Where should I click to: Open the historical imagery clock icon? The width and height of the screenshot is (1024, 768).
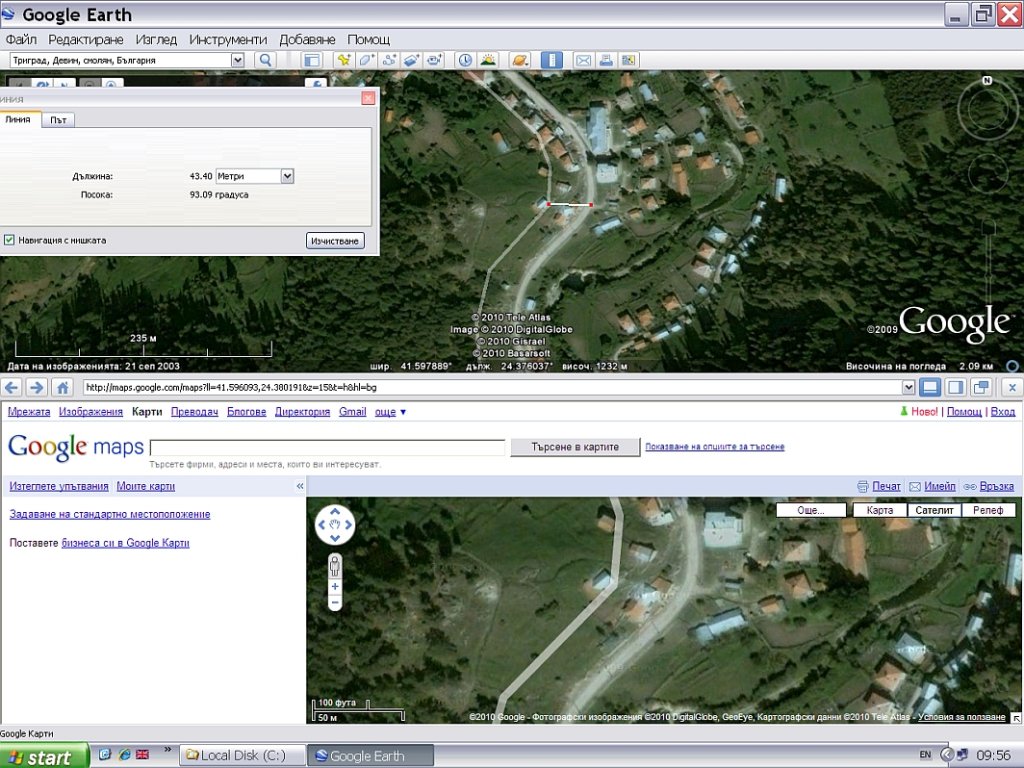coord(465,60)
